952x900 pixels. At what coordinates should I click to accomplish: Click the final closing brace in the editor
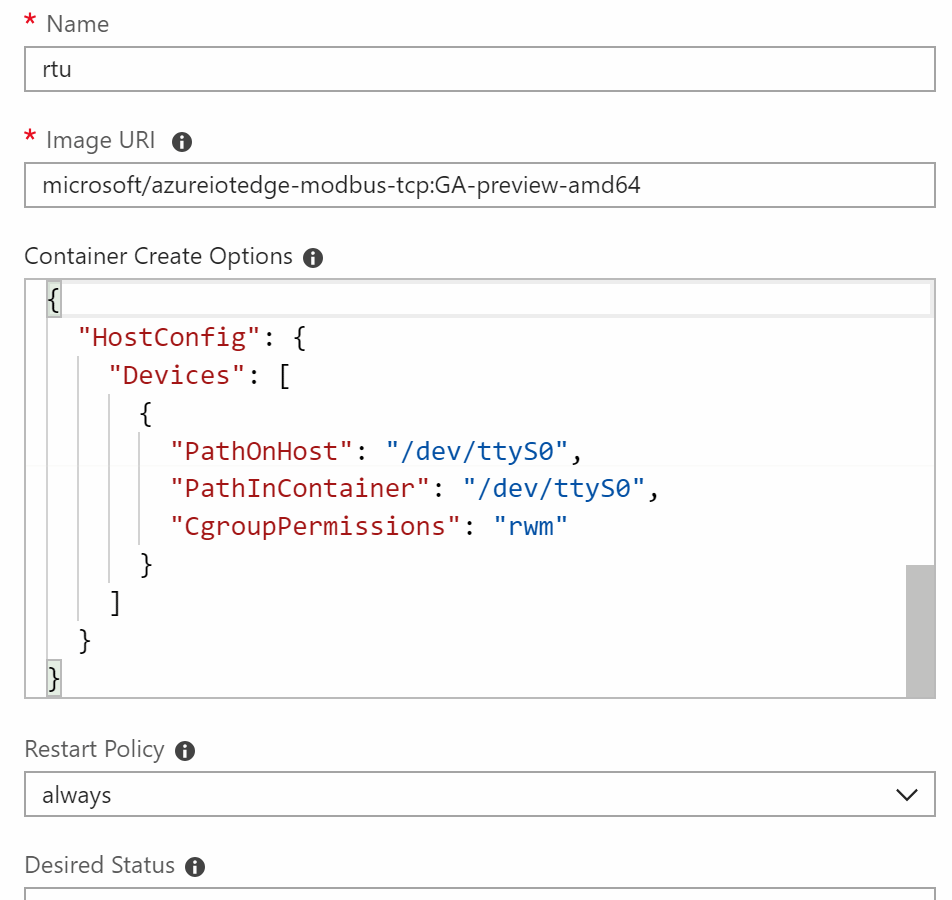point(54,679)
